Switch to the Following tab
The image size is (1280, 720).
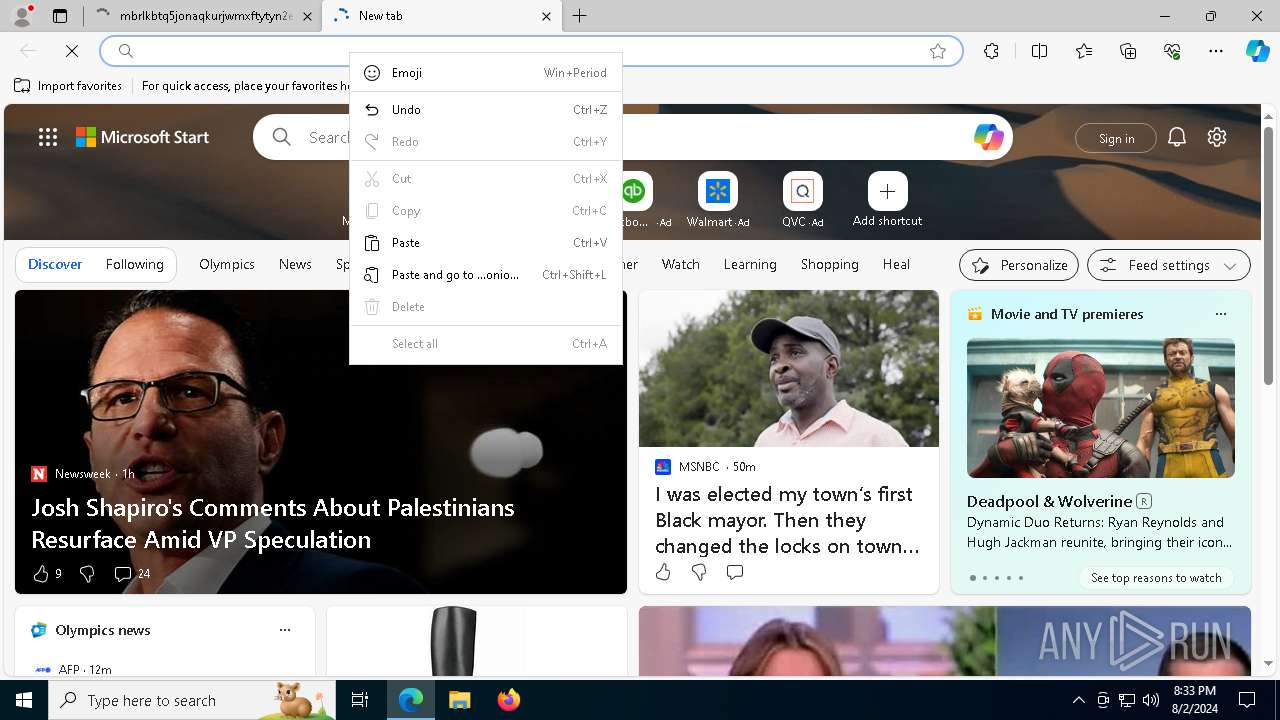tap(135, 264)
